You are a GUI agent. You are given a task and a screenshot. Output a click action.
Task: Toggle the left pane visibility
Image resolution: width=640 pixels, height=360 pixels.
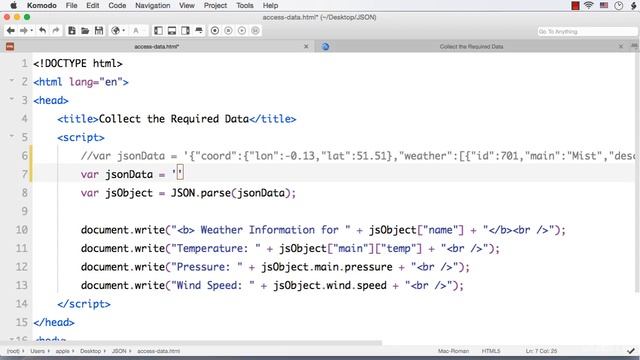point(158,31)
